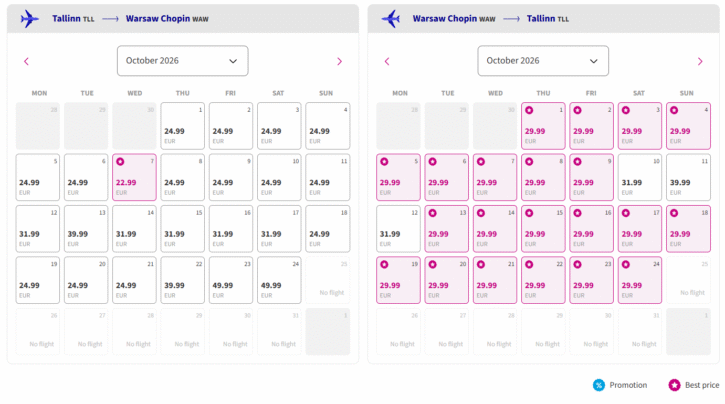Select return October 24 at 29.99 EUR
Image resolution: width=725 pixels, height=404 pixels.
(x=639, y=279)
